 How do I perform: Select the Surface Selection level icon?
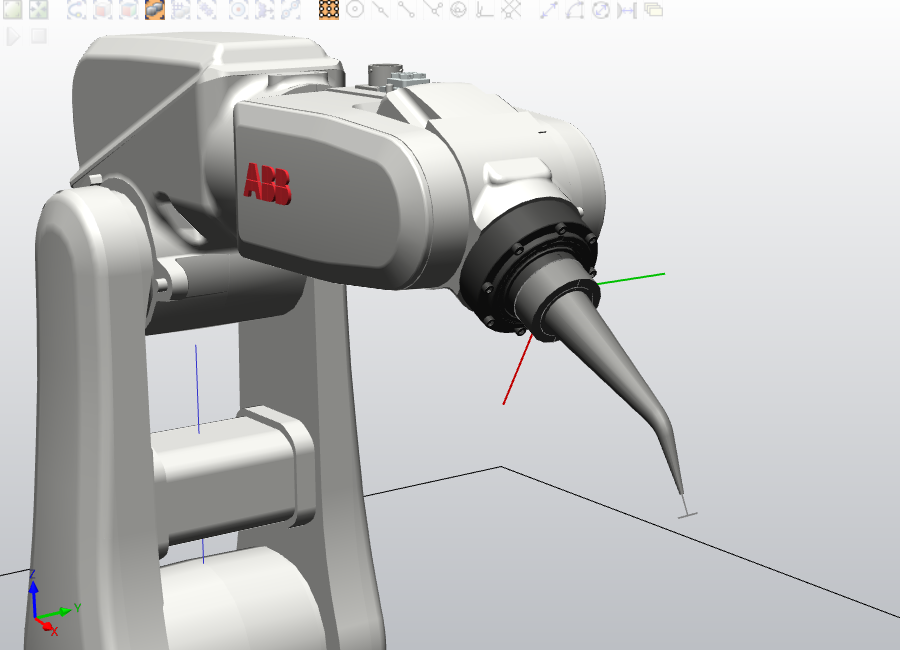pos(103,9)
